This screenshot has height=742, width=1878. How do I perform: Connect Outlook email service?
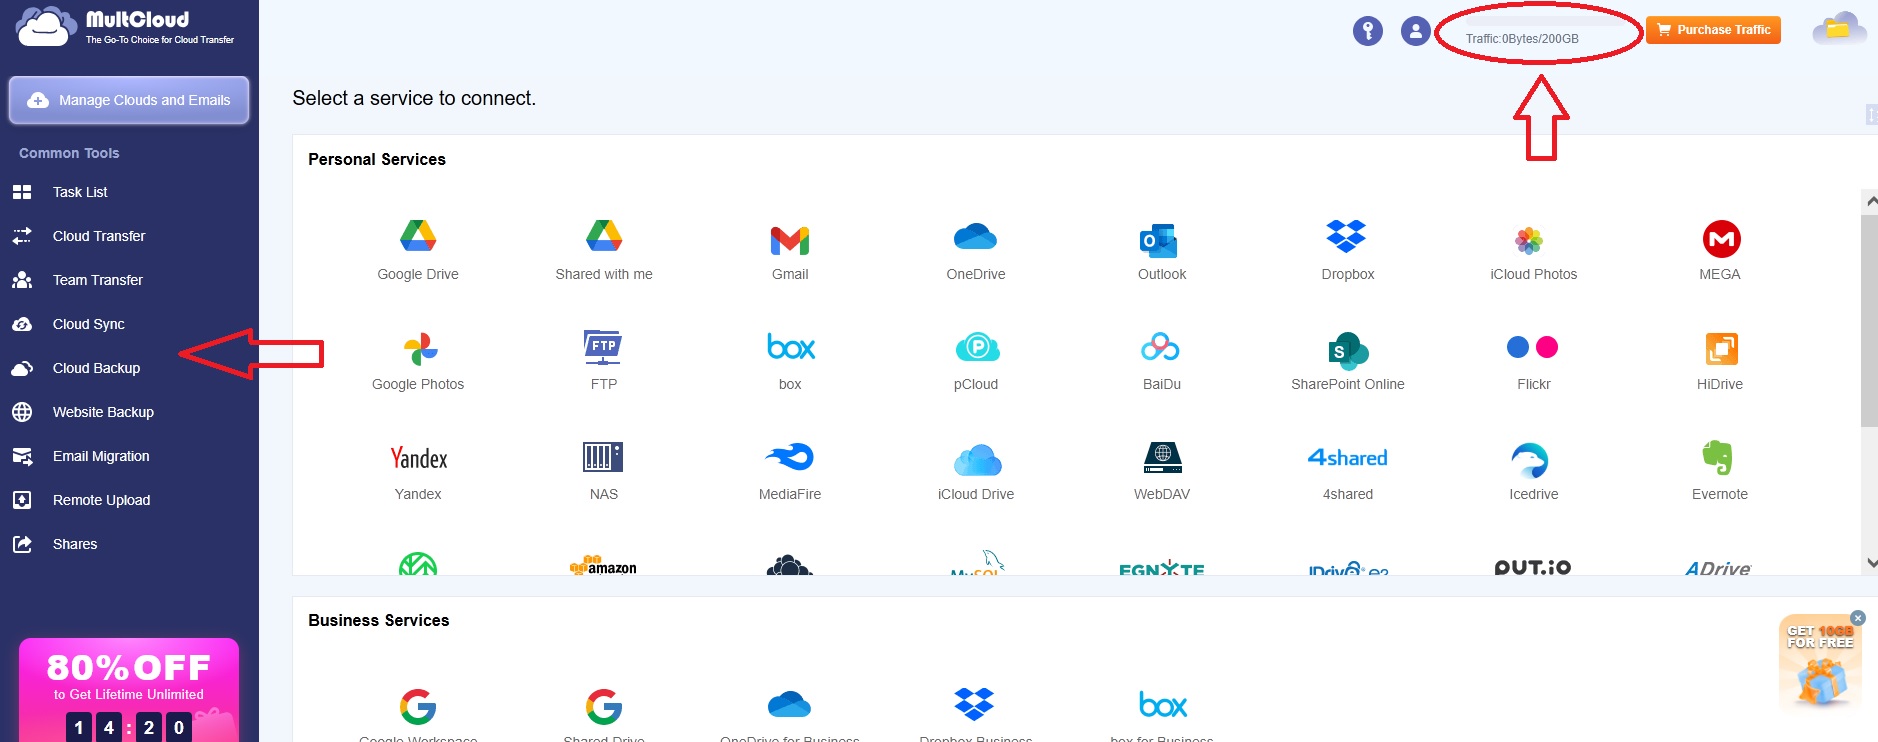1162,250
